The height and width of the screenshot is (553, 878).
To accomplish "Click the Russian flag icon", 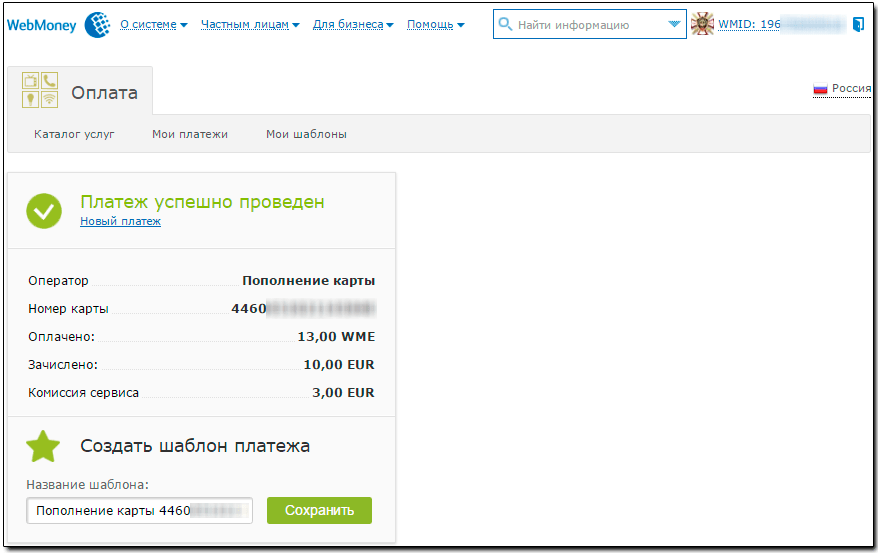I will tap(820, 89).
